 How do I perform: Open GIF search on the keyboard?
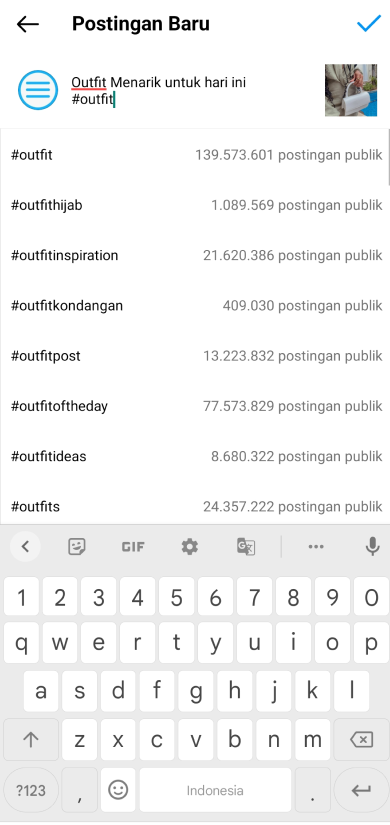(133, 547)
